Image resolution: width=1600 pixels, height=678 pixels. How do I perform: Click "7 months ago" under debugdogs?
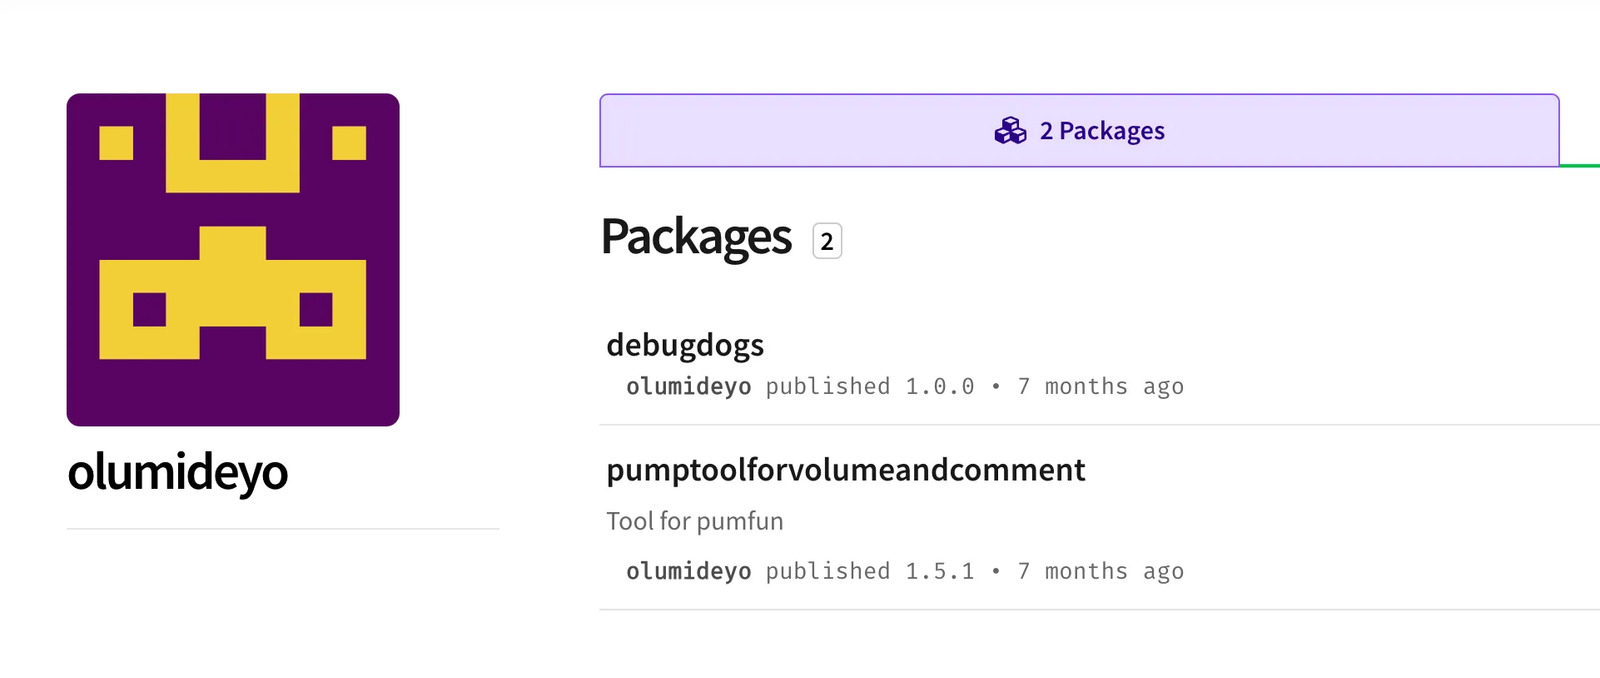click(x=1100, y=387)
